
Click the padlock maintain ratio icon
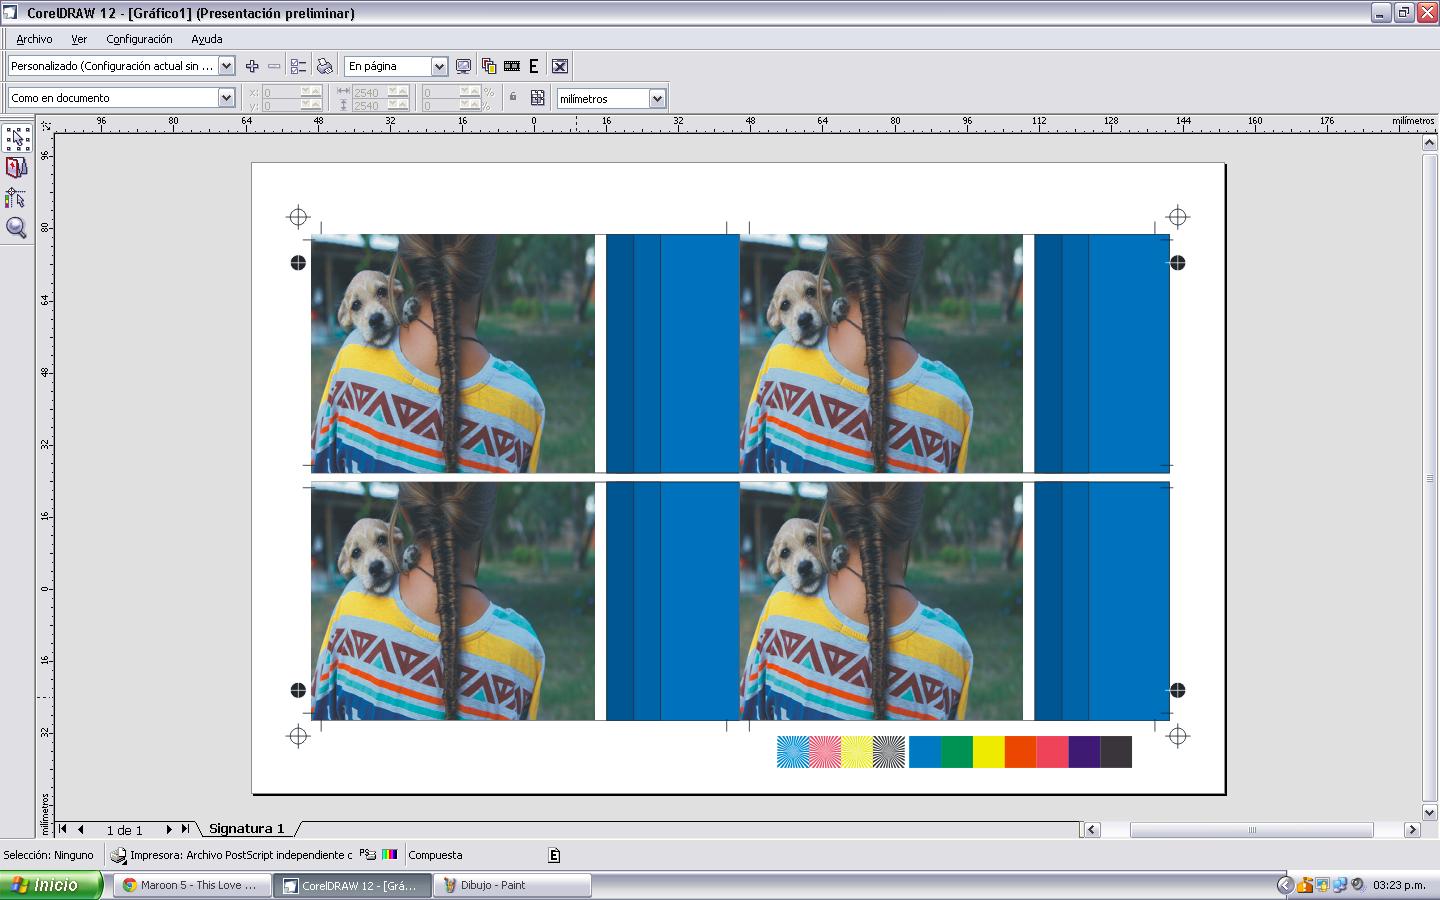point(513,97)
